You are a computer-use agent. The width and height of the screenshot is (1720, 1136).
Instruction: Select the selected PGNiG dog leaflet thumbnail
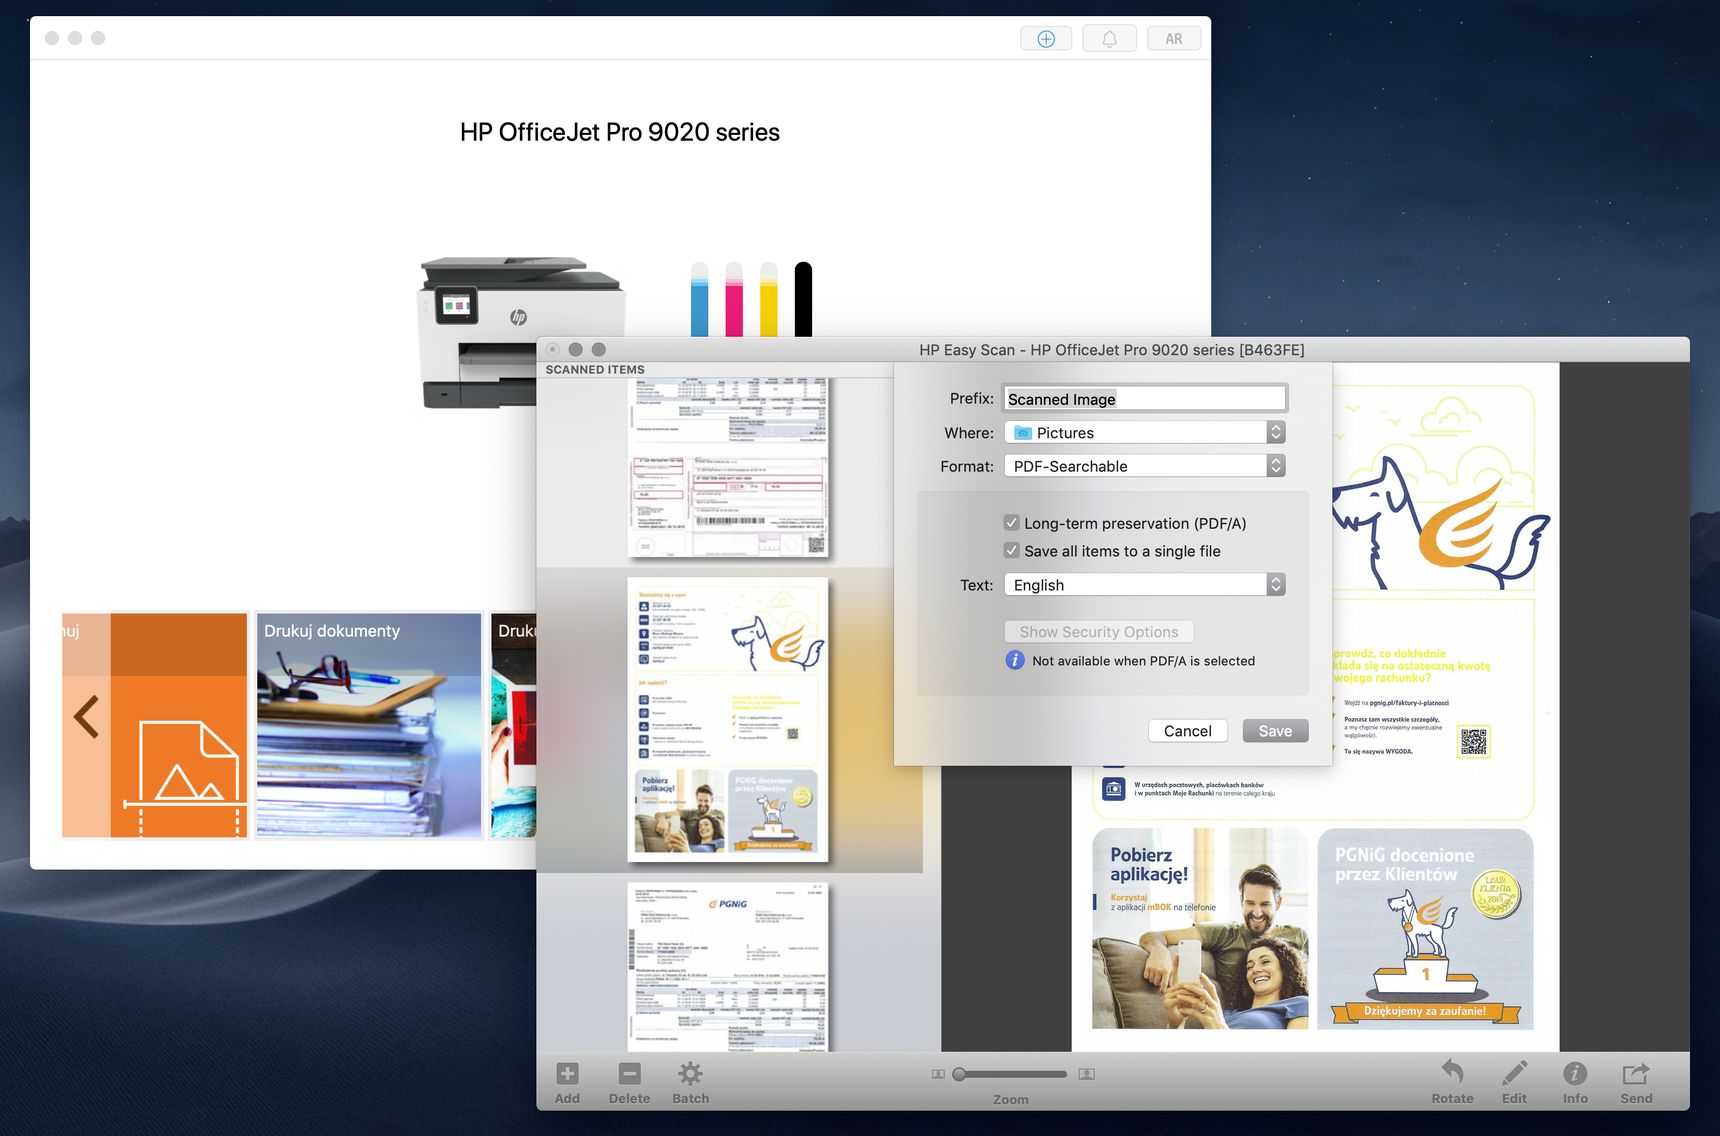click(x=728, y=720)
